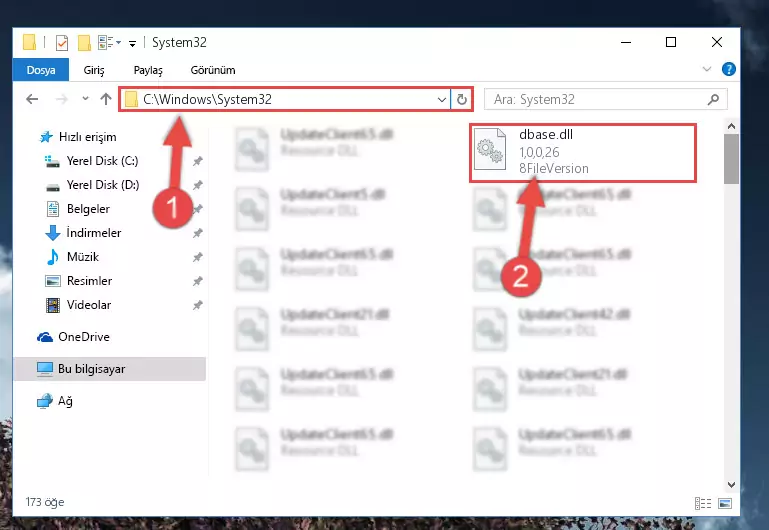This screenshot has width=769, height=530.
Task: Open the Dosya ribbon tab
Action: pyautogui.click(x=41, y=70)
